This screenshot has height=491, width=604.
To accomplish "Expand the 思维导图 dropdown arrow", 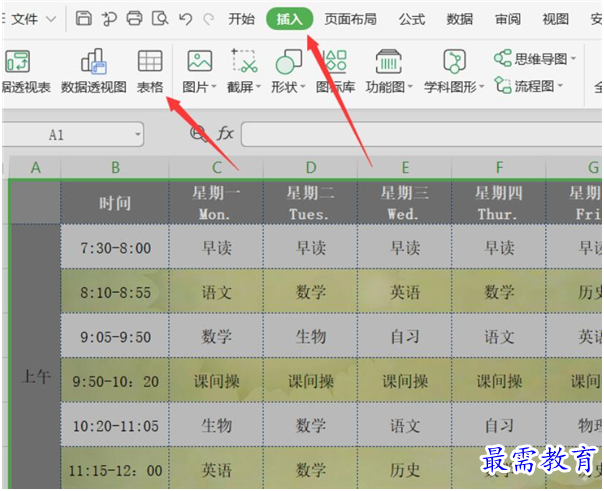I will 574,59.
